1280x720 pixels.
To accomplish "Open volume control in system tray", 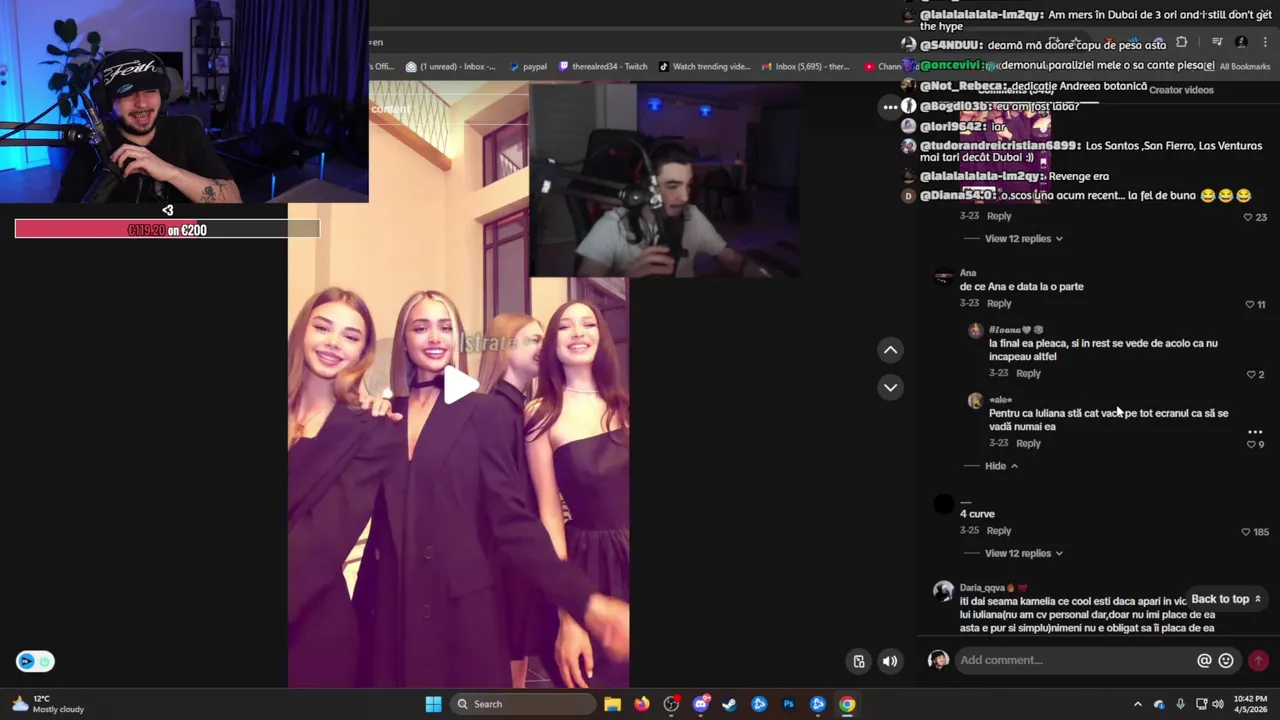I will [1218, 704].
